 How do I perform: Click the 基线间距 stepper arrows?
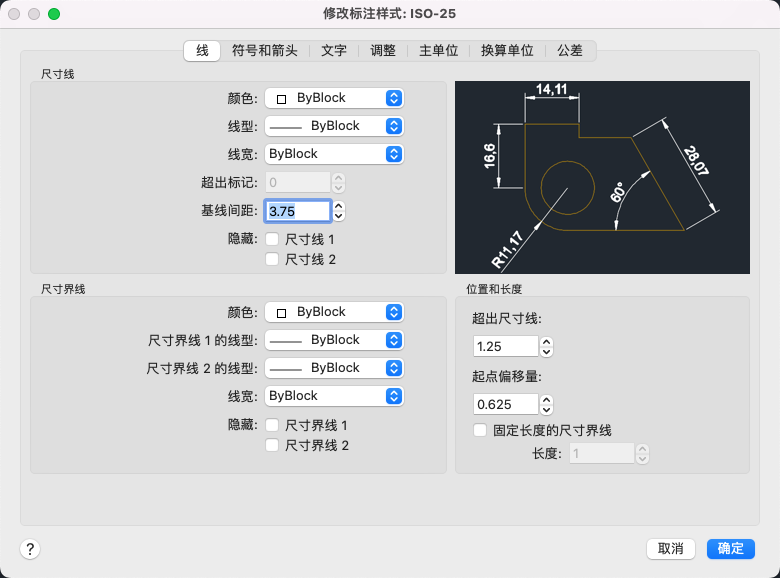(339, 211)
